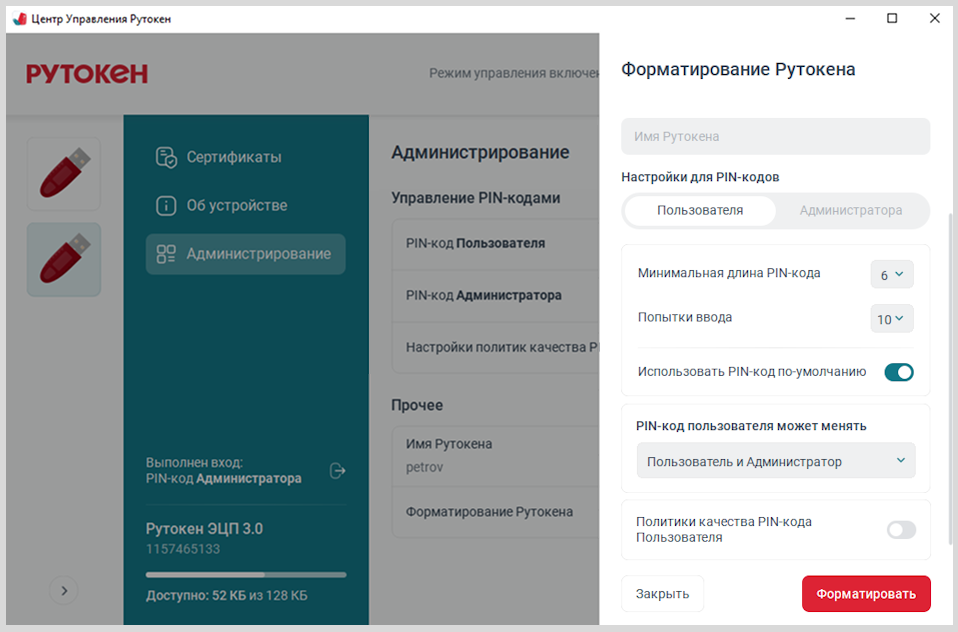Viewport: 958px width, 632px height.
Task: Click the app icon in title bar
Action: click(18, 18)
